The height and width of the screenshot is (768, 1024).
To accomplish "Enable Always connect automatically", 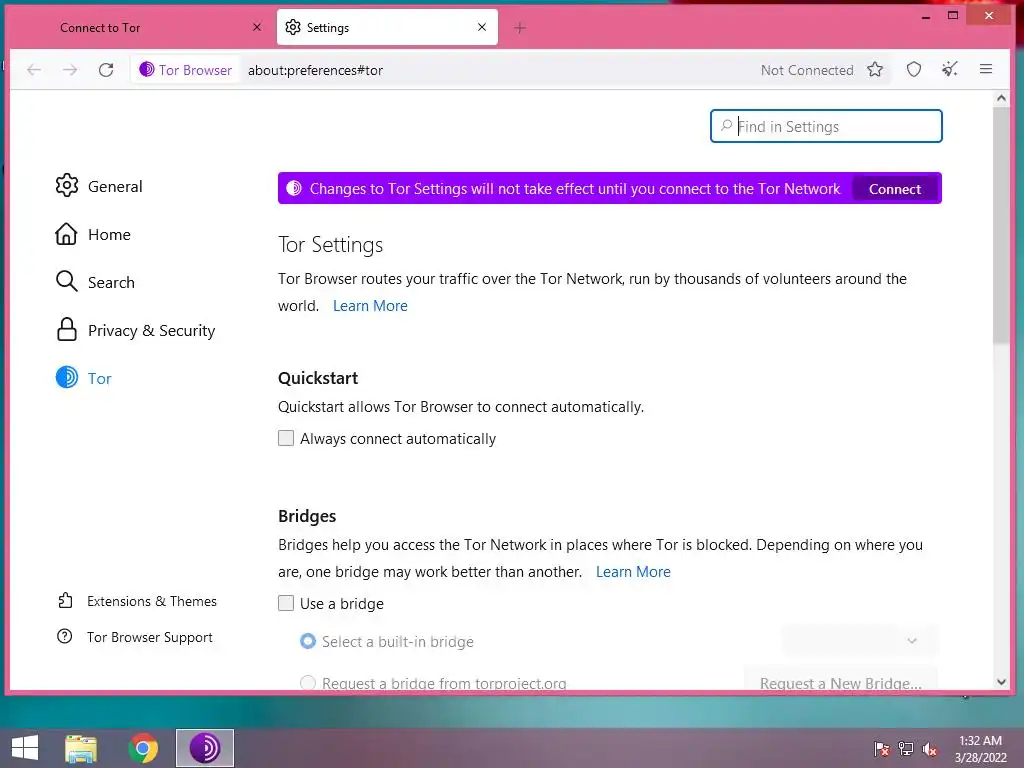I will pos(286,438).
